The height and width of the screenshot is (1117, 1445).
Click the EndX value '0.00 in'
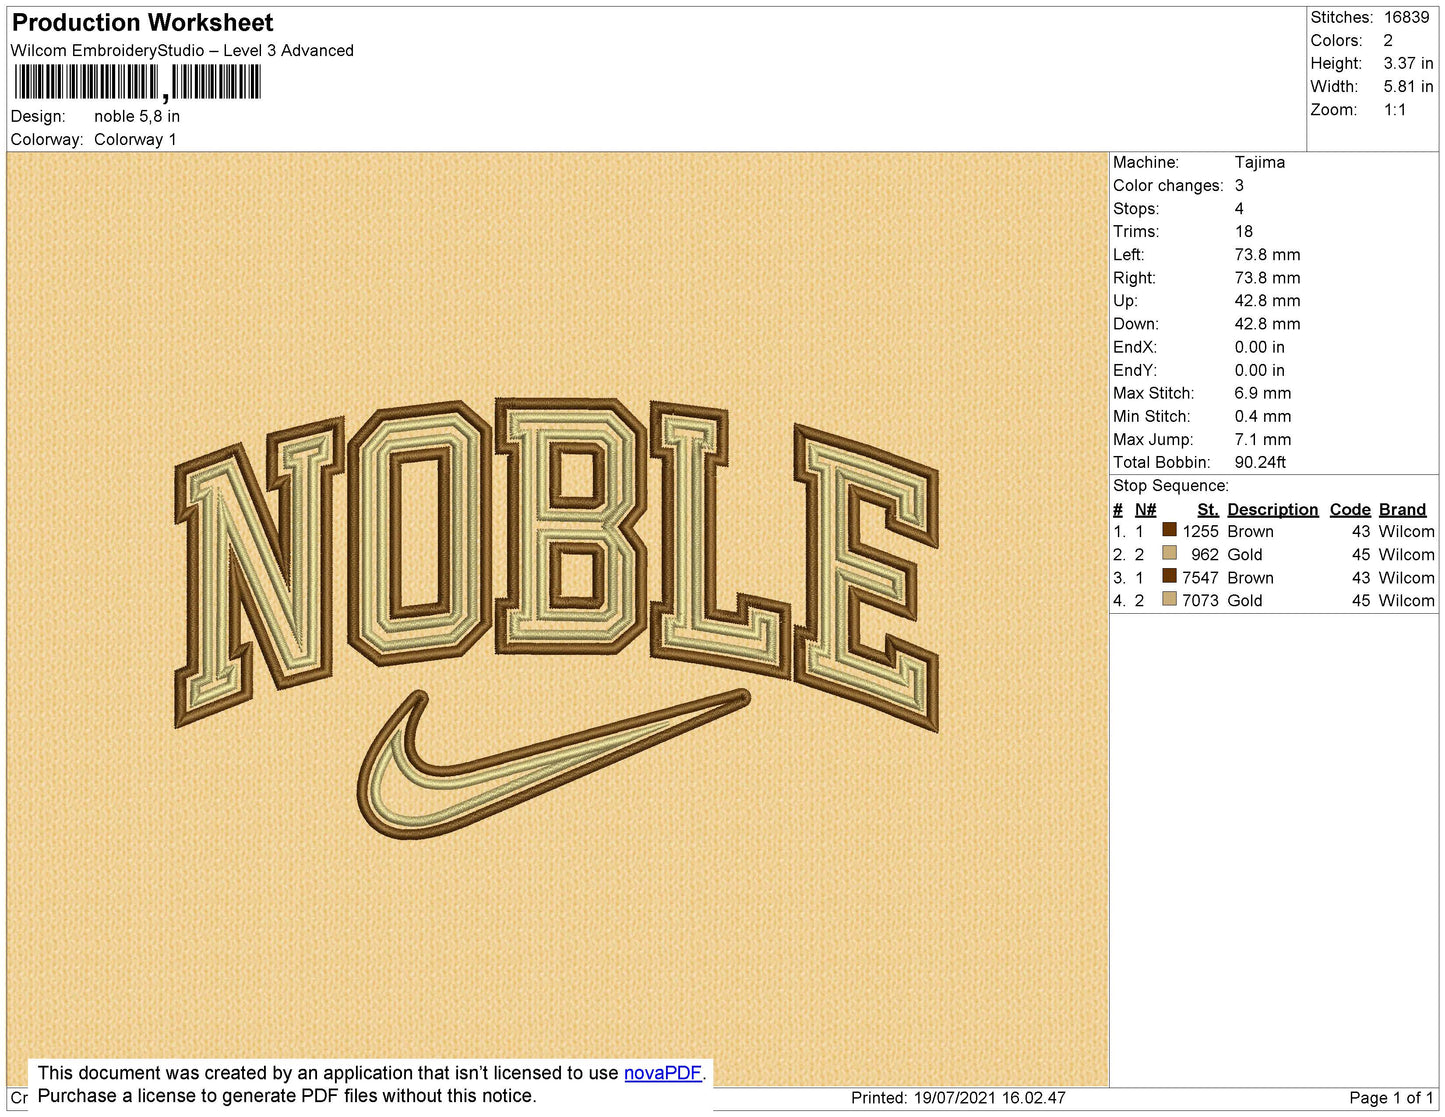click(1259, 347)
